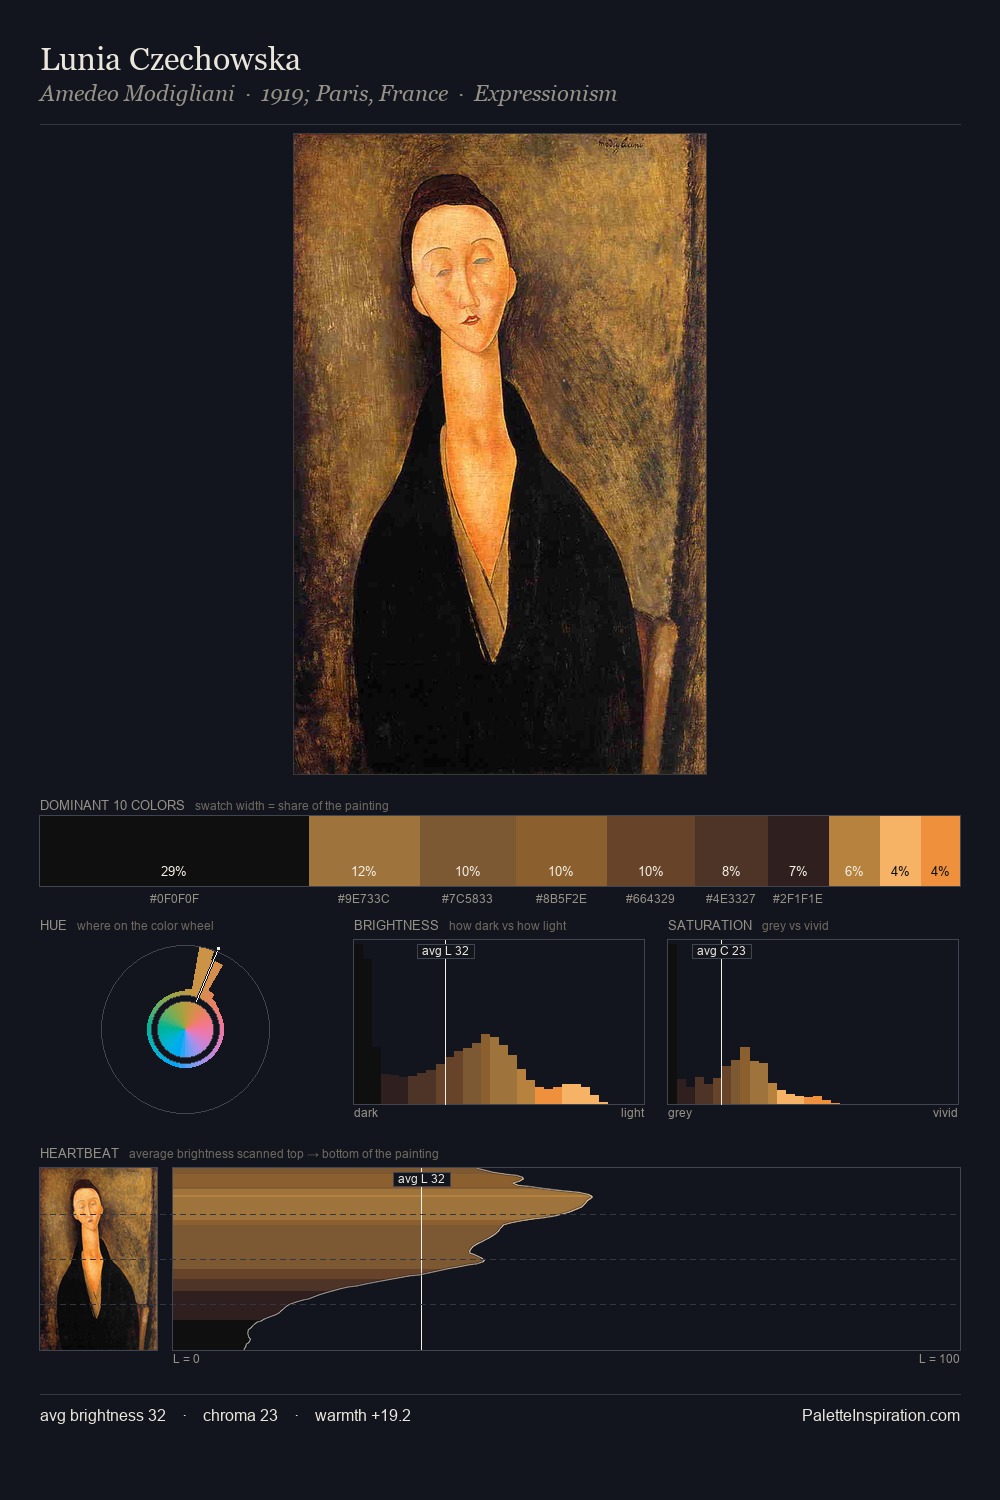Click the 'avg C 23' label in Saturation chart
Image resolution: width=1000 pixels, height=1500 pixels.
coord(721,951)
